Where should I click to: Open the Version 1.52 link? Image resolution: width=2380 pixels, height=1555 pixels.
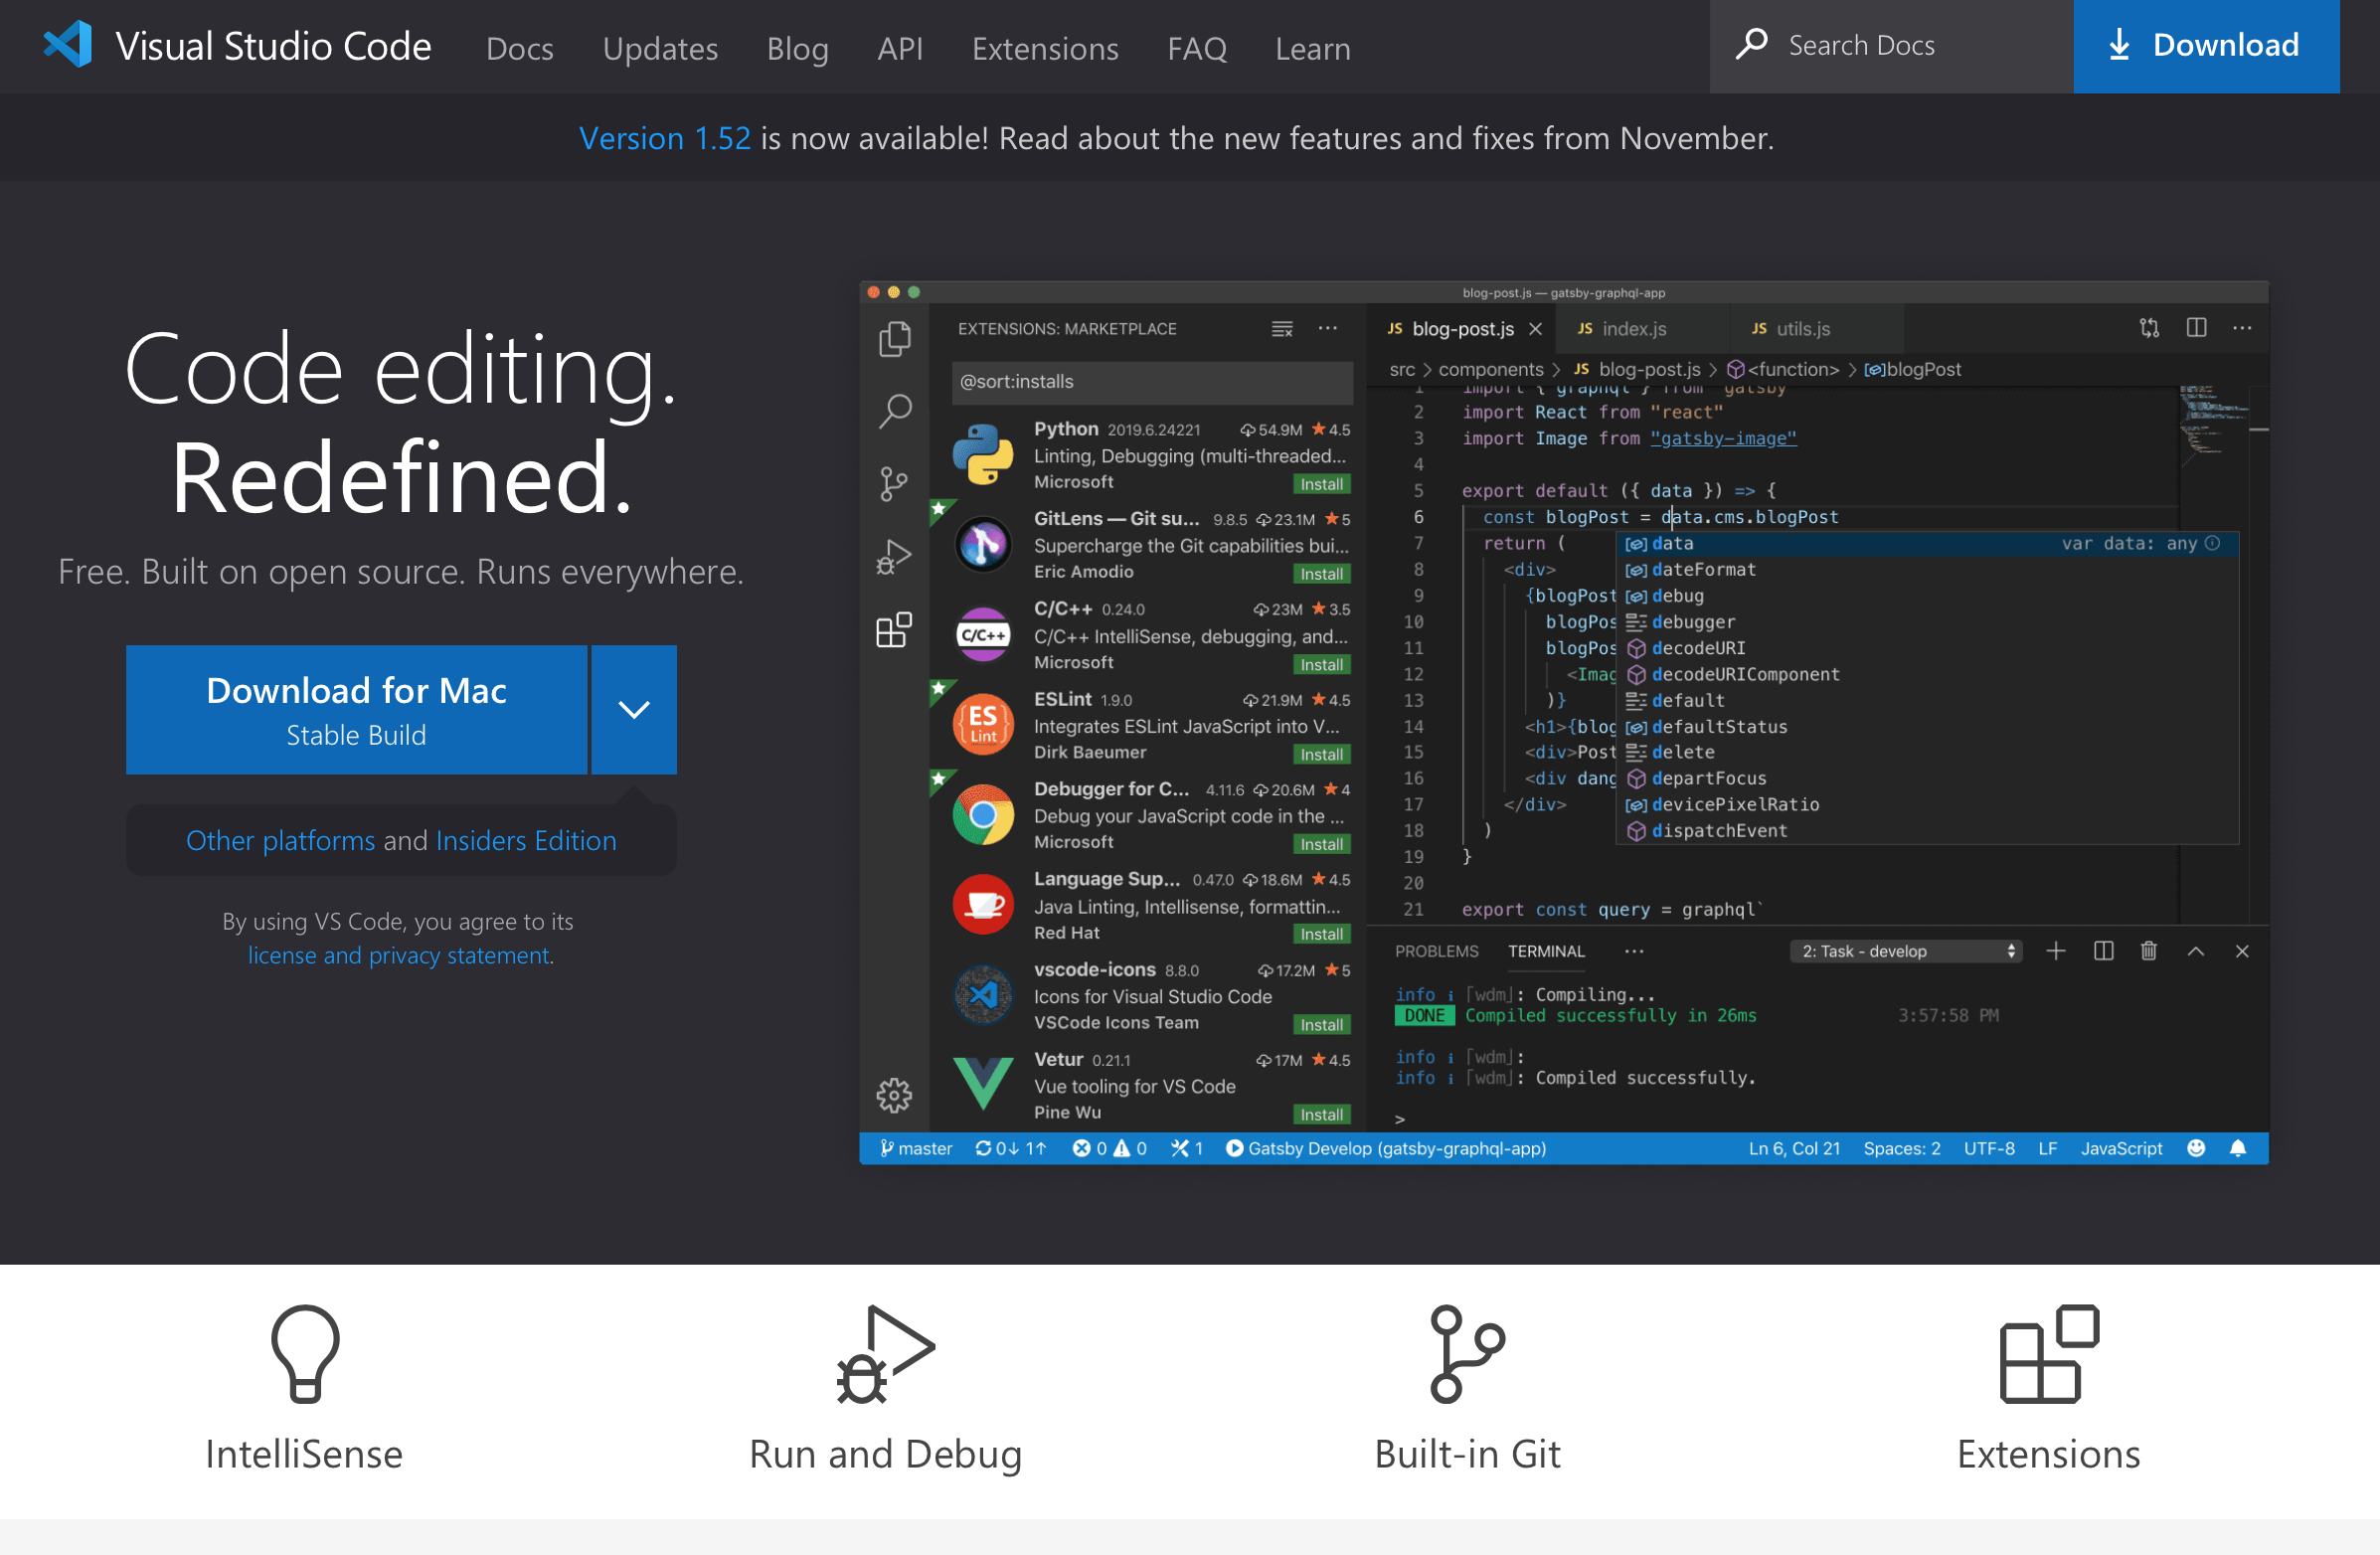click(664, 138)
